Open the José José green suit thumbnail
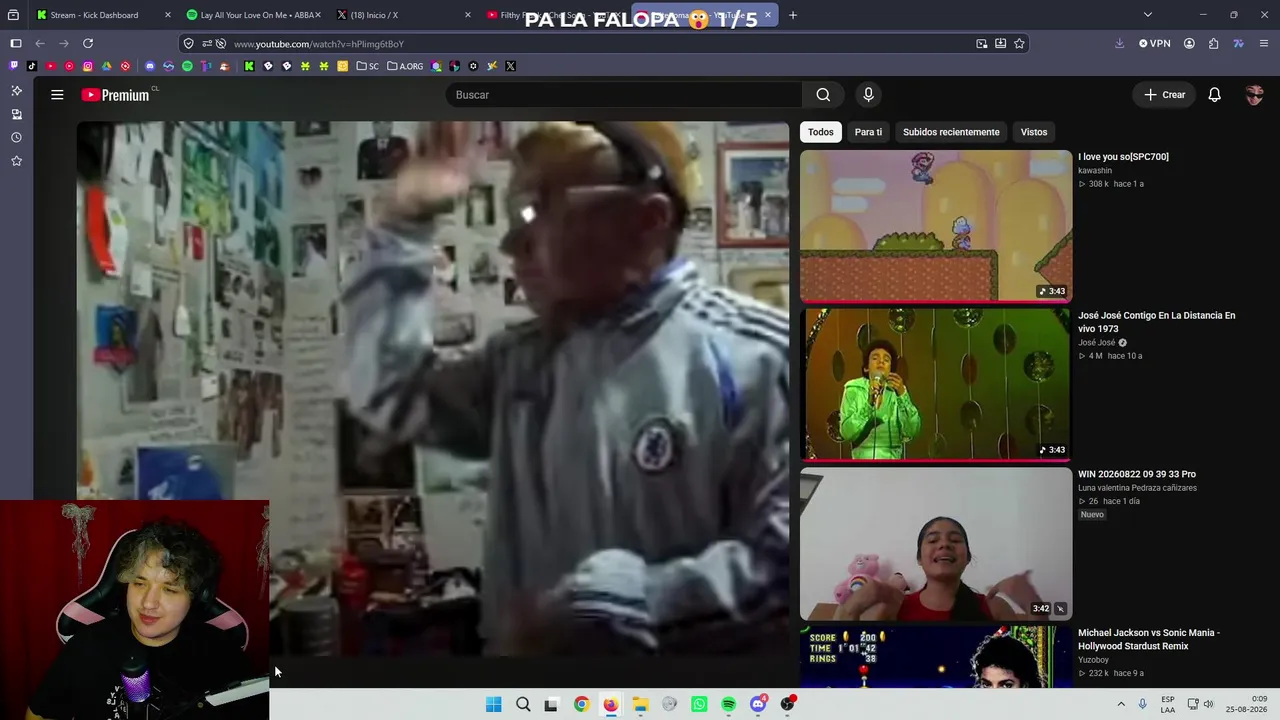Viewport: 1280px width, 720px height. click(936, 384)
